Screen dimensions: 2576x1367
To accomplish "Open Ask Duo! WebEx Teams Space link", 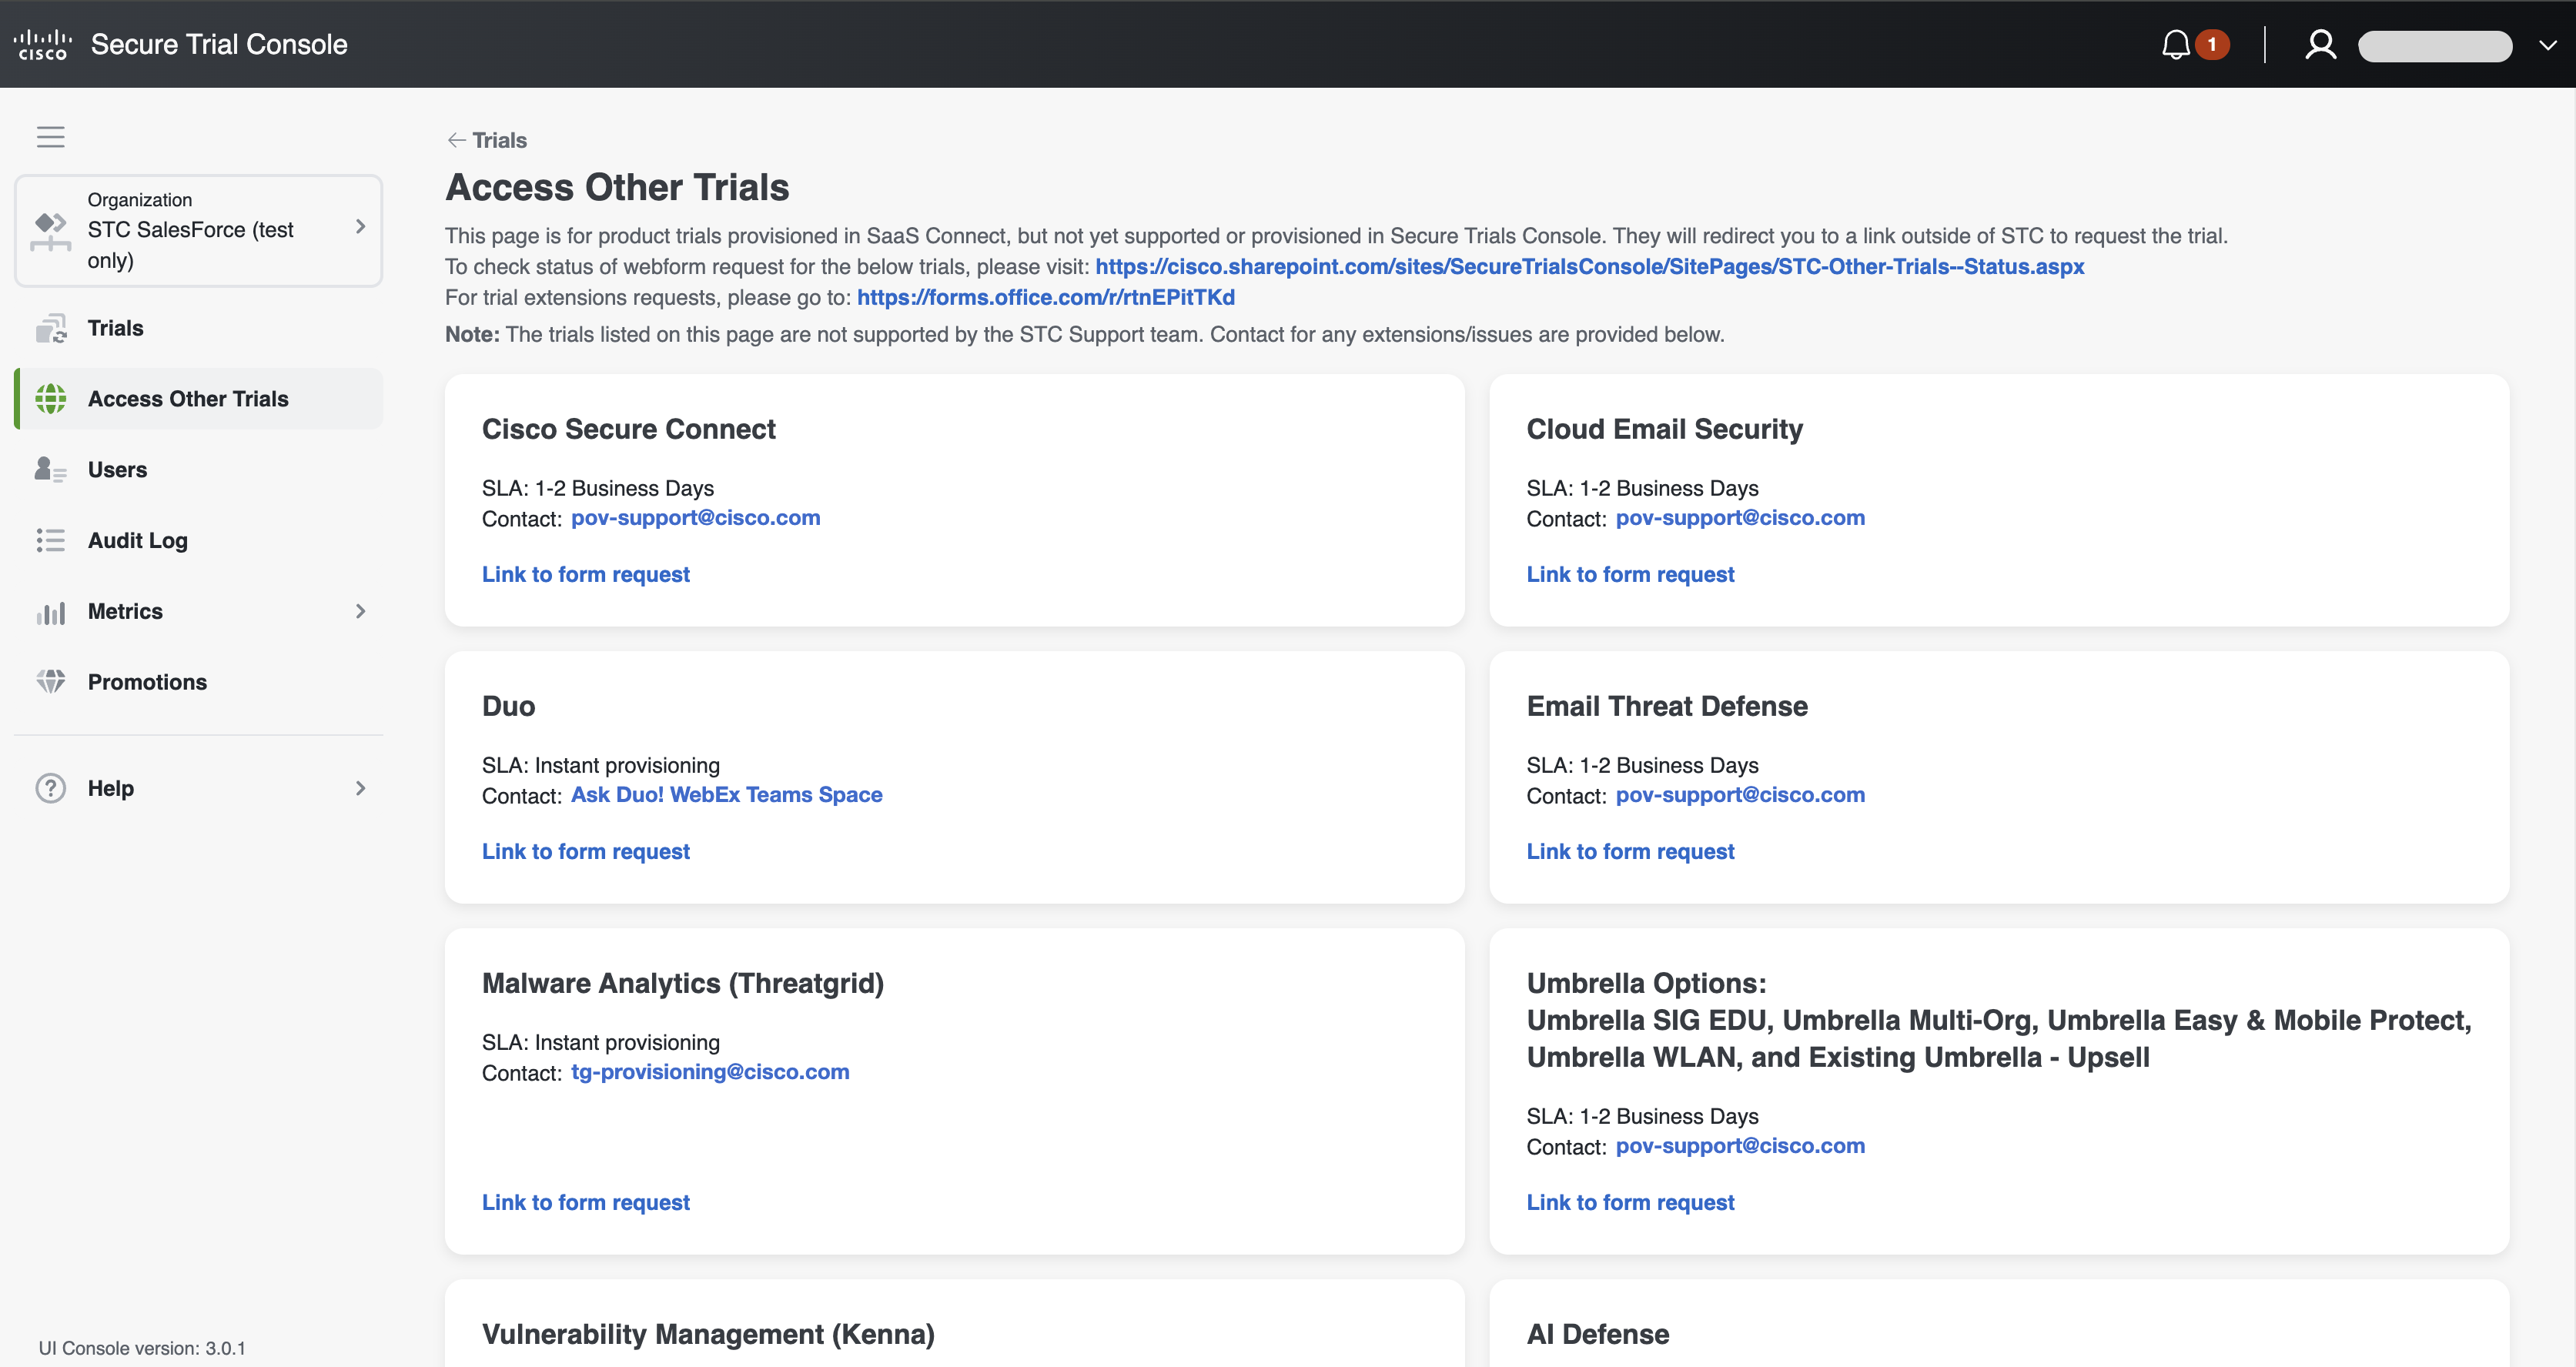I will (726, 795).
